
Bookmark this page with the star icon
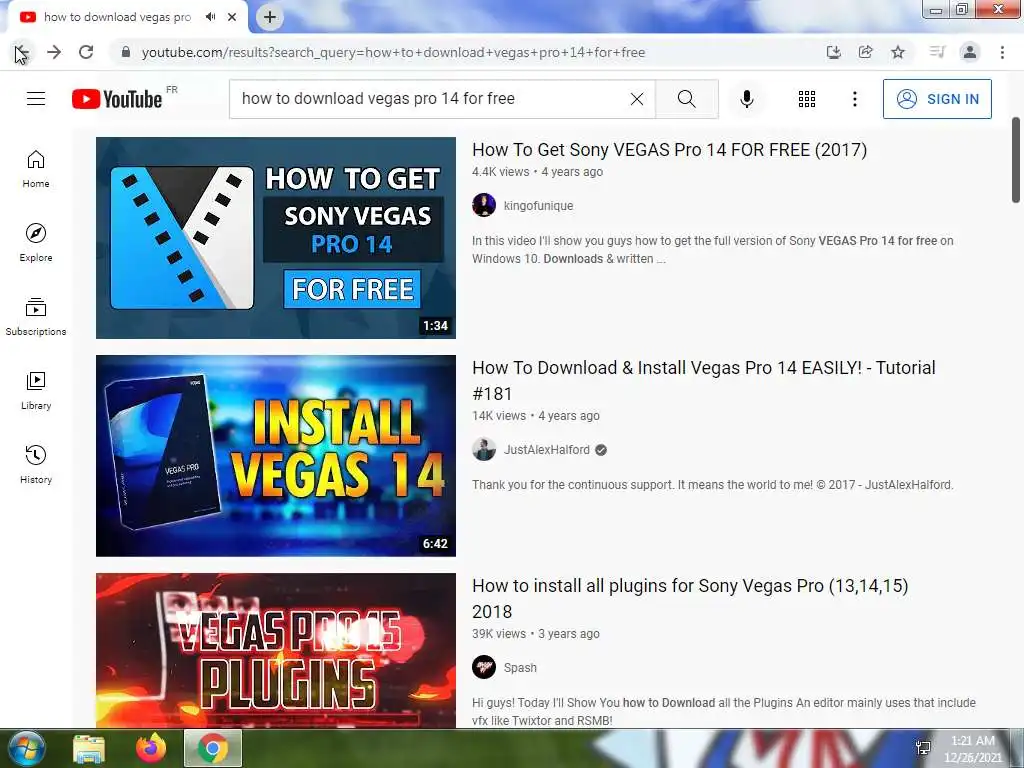click(899, 52)
